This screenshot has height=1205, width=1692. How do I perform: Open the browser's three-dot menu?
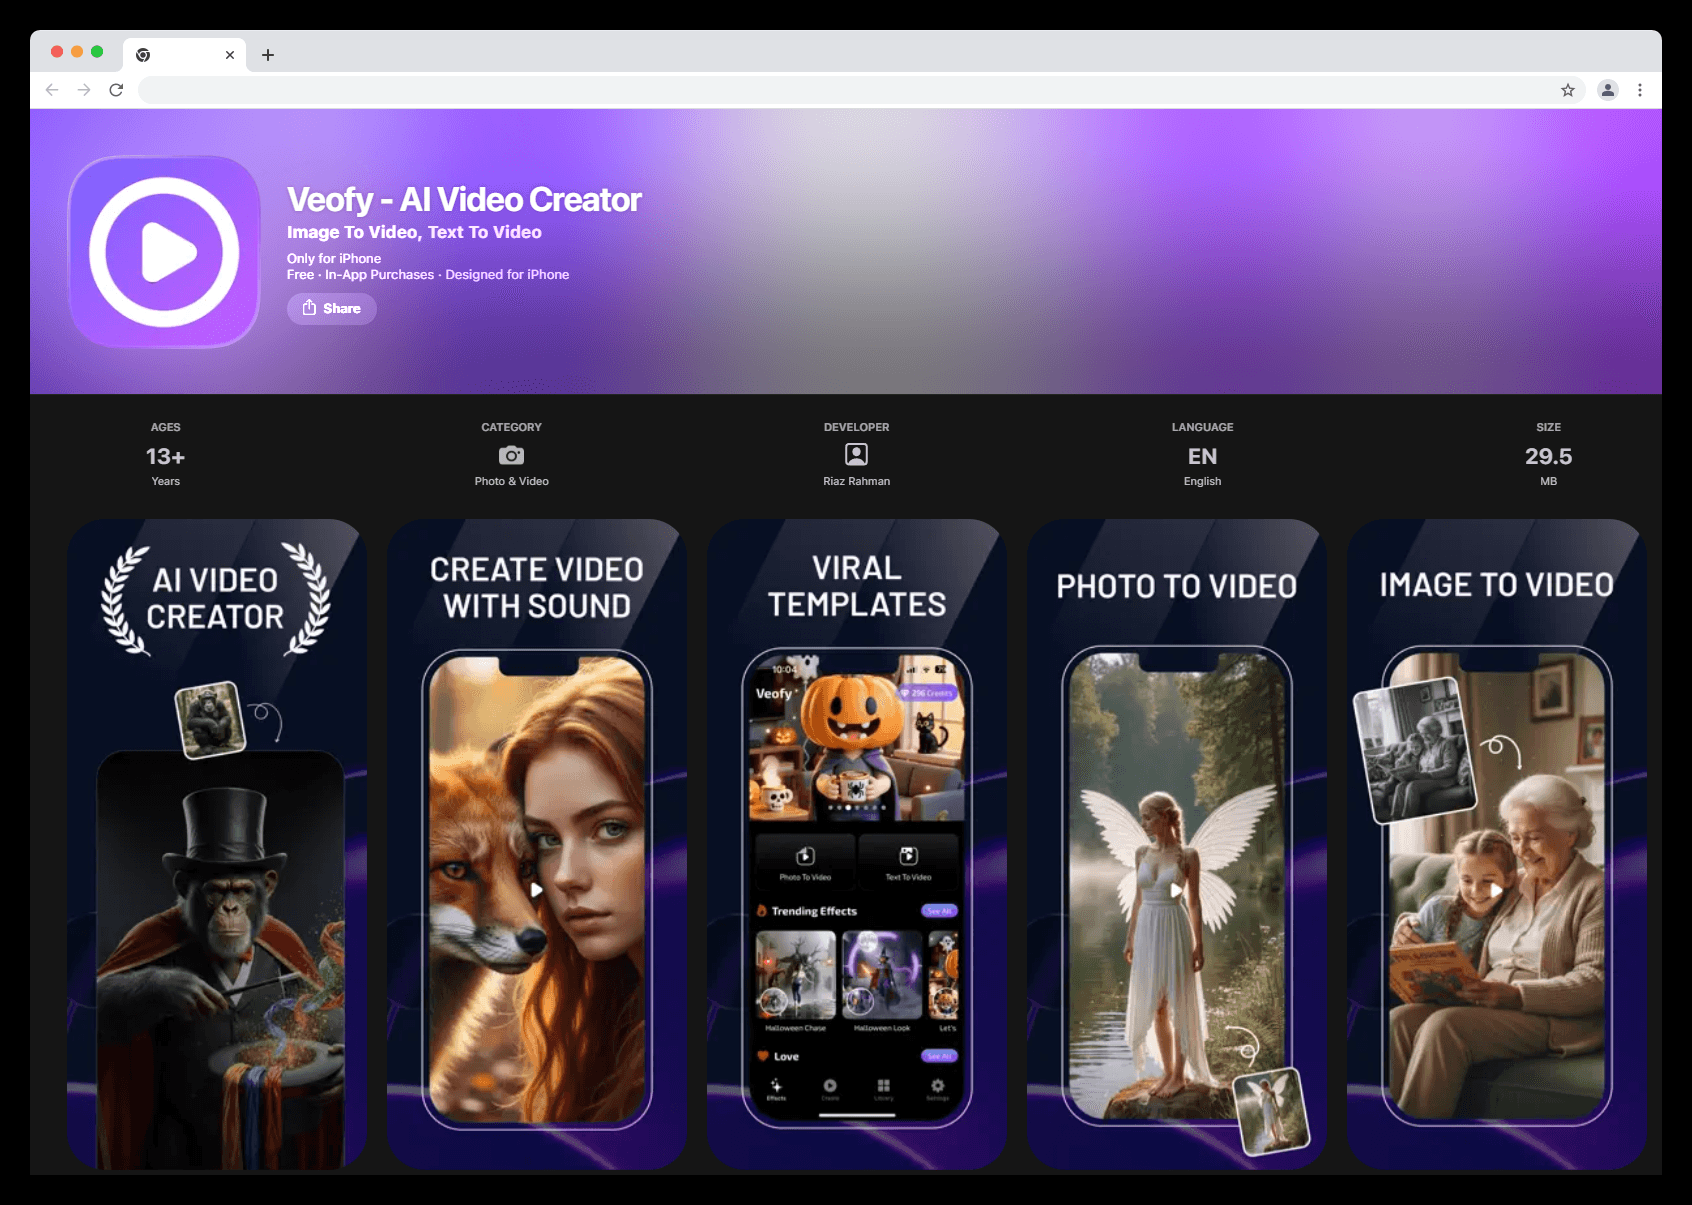click(x=1640, y=90)
